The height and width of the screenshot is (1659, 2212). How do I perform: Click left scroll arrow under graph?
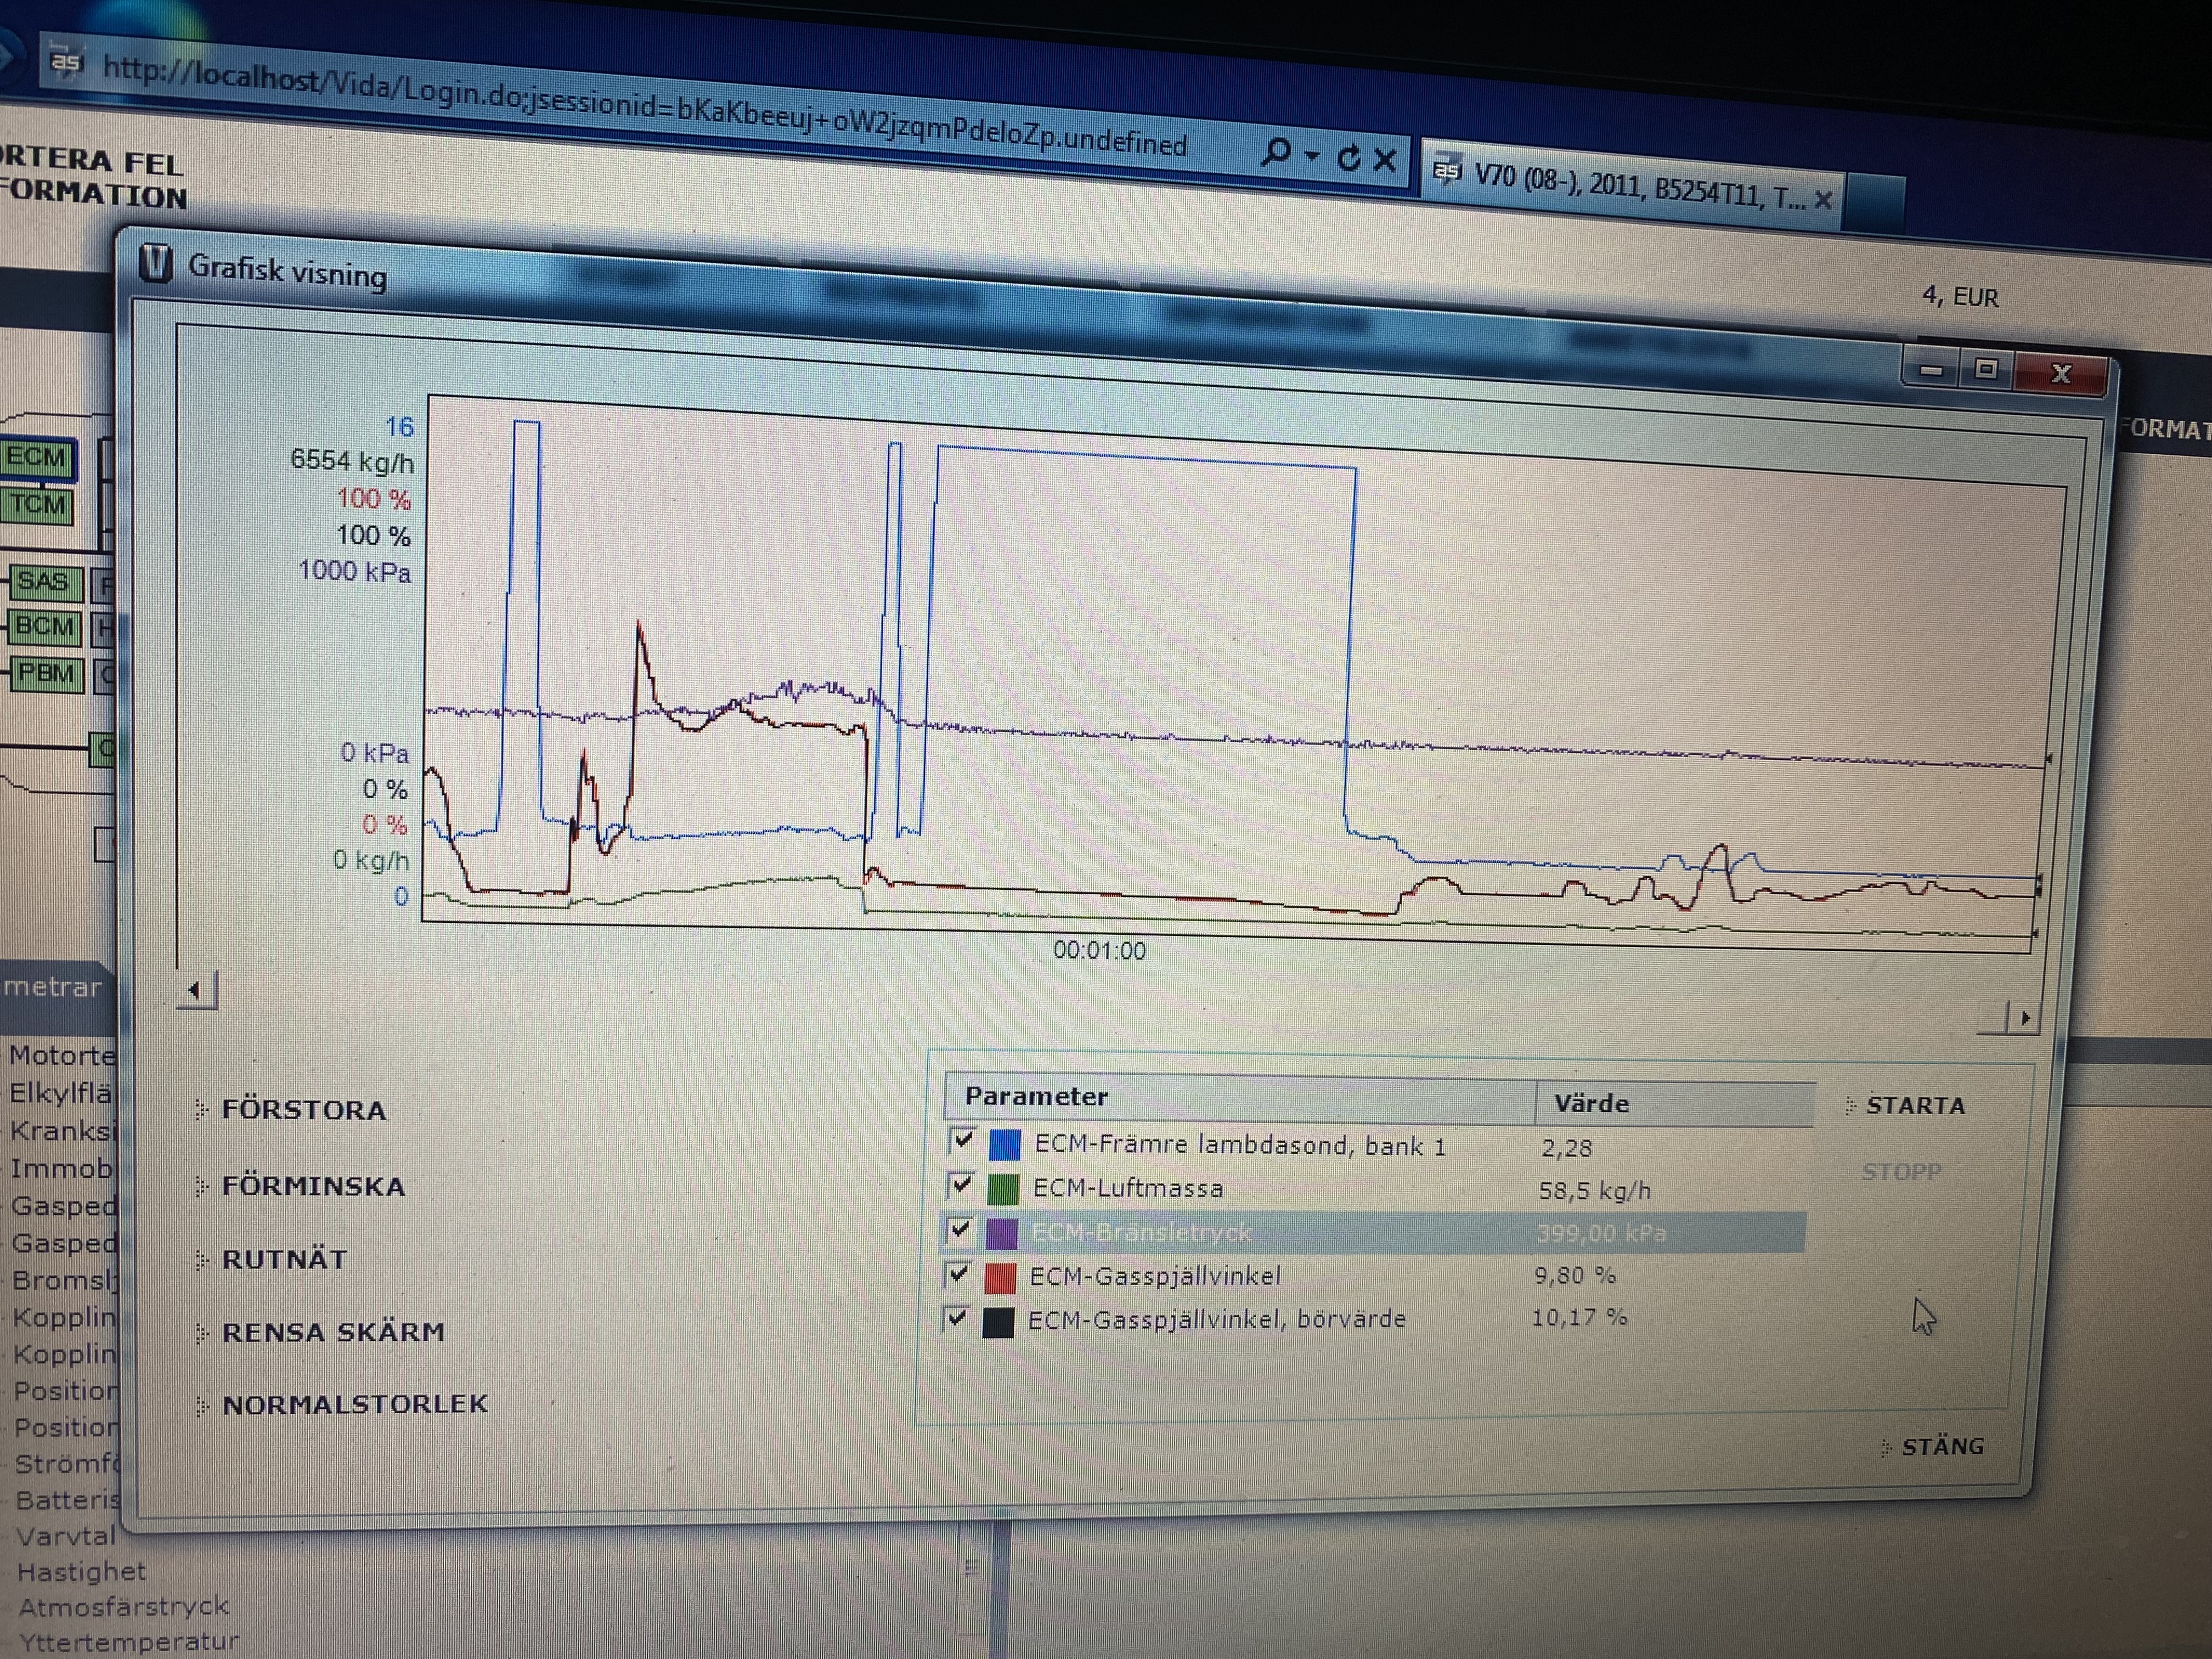[x=196, y=991]
